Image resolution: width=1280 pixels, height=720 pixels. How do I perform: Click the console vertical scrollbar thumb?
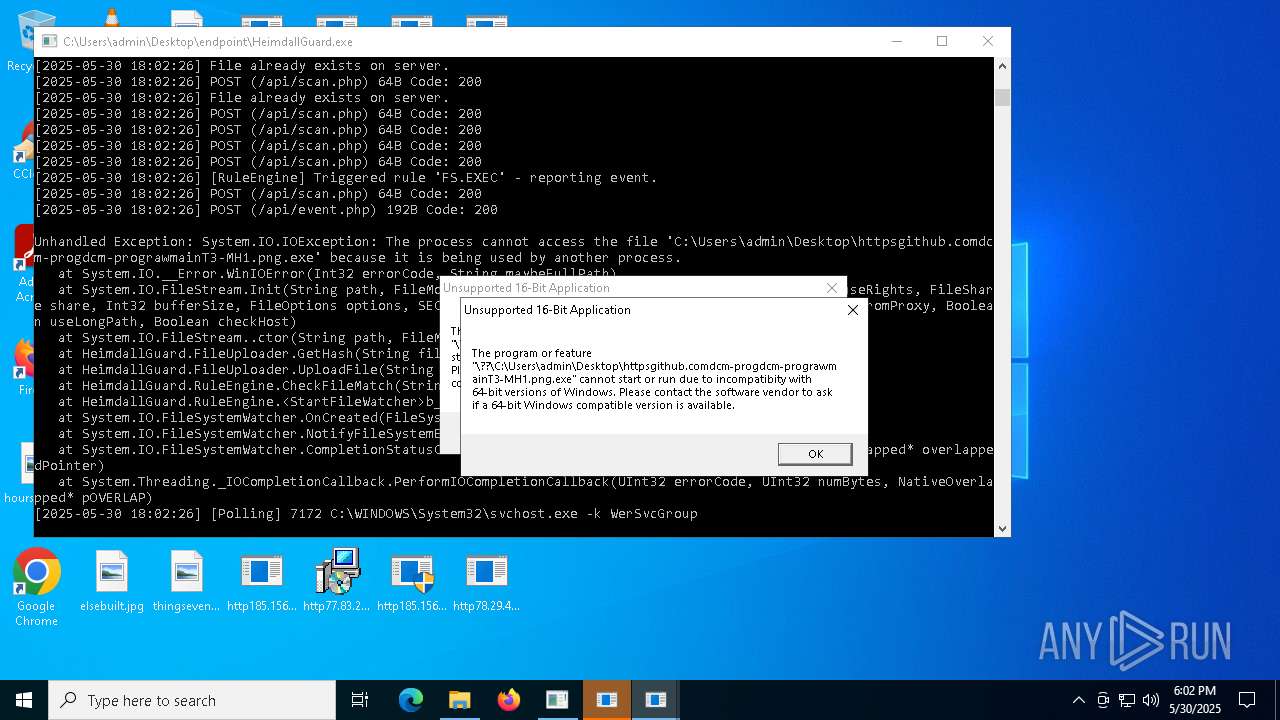(x=1002, y=97)
